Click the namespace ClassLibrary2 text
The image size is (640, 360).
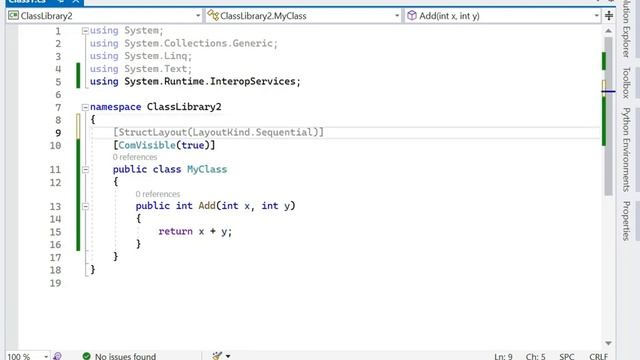(x=156, y=107)
